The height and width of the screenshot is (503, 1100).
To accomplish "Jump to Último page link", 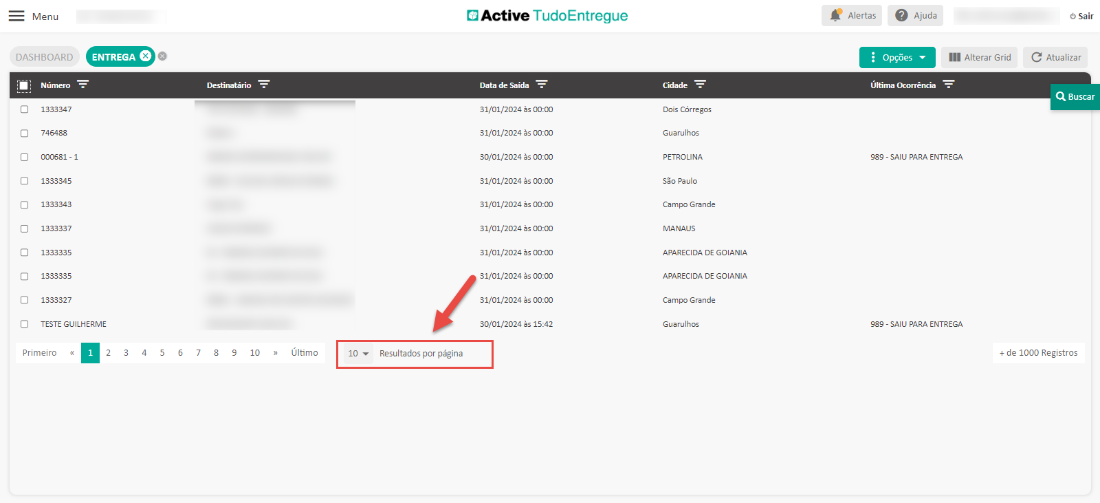I will [304, 353].
